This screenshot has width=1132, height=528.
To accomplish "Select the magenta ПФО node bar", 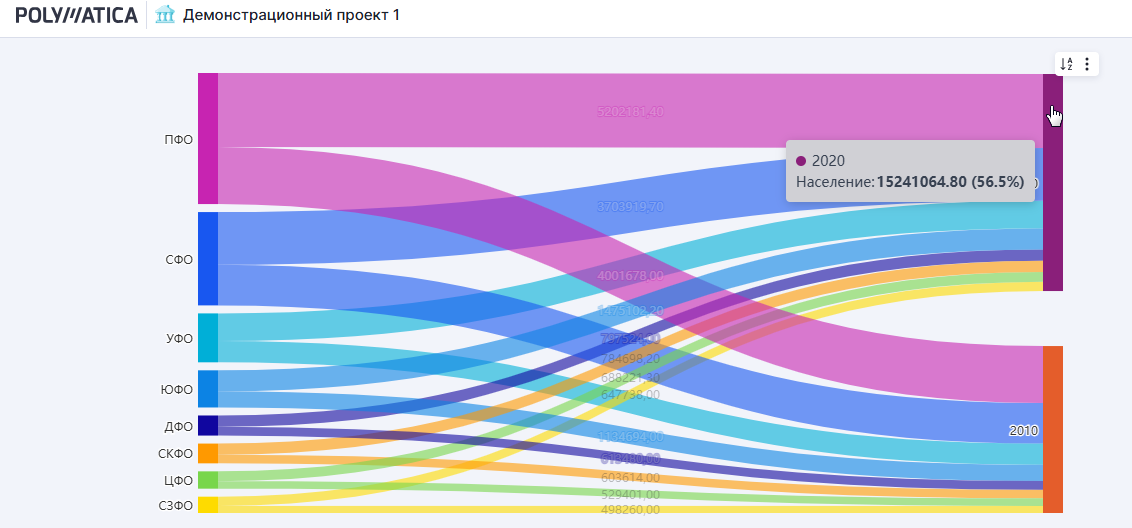I will point(207,138).
